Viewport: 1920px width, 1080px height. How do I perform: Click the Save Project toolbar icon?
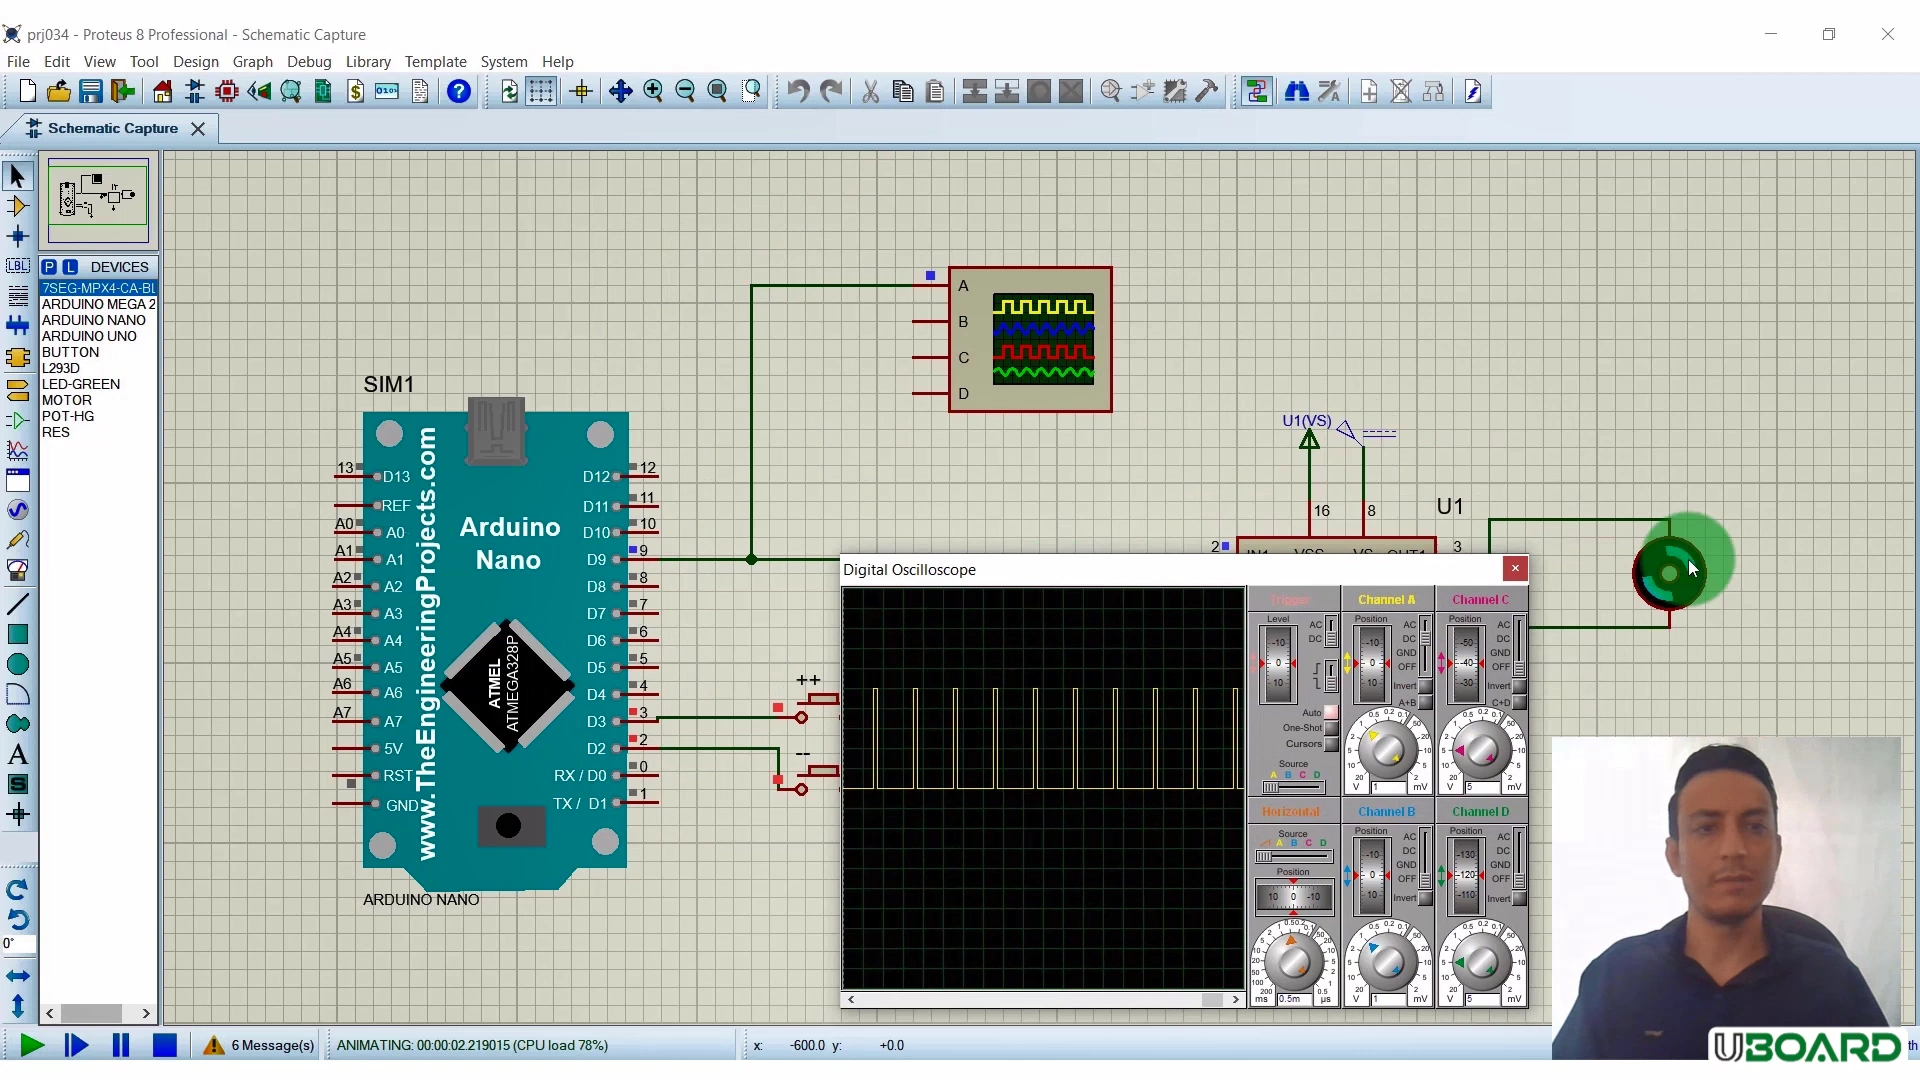tap(91, 92)
